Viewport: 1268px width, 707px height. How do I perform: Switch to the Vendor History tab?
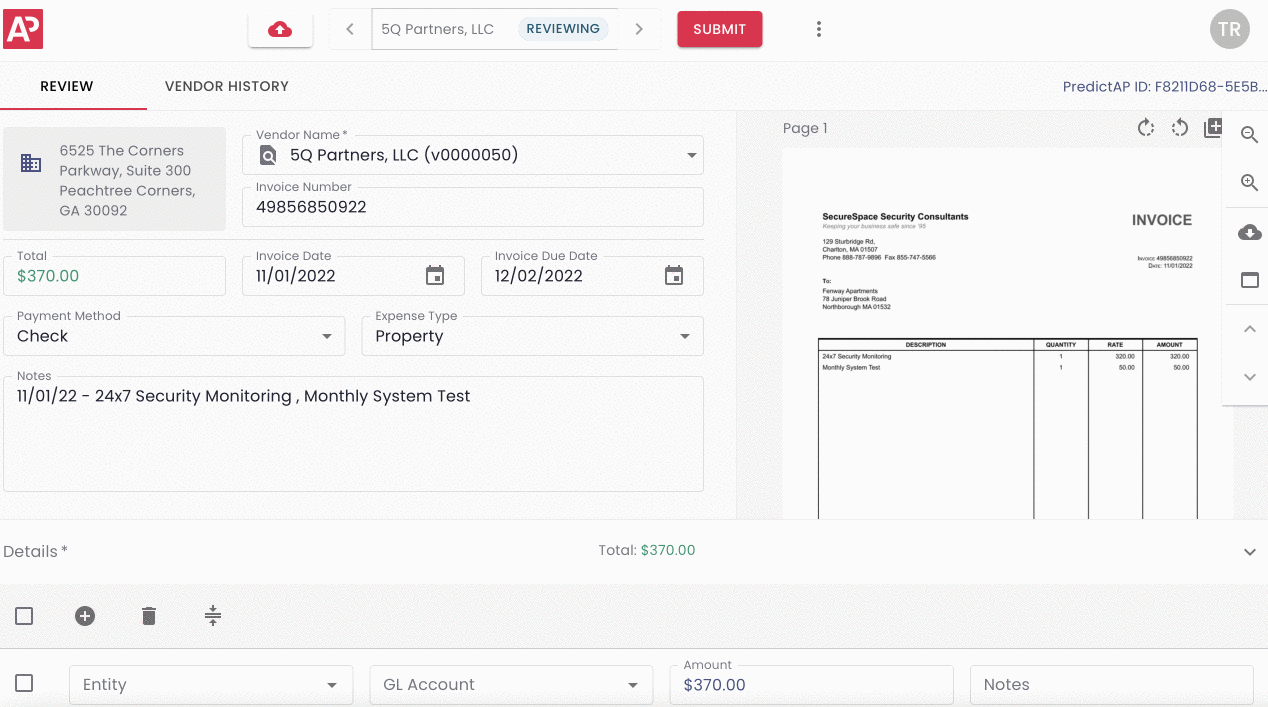[227, 86]
